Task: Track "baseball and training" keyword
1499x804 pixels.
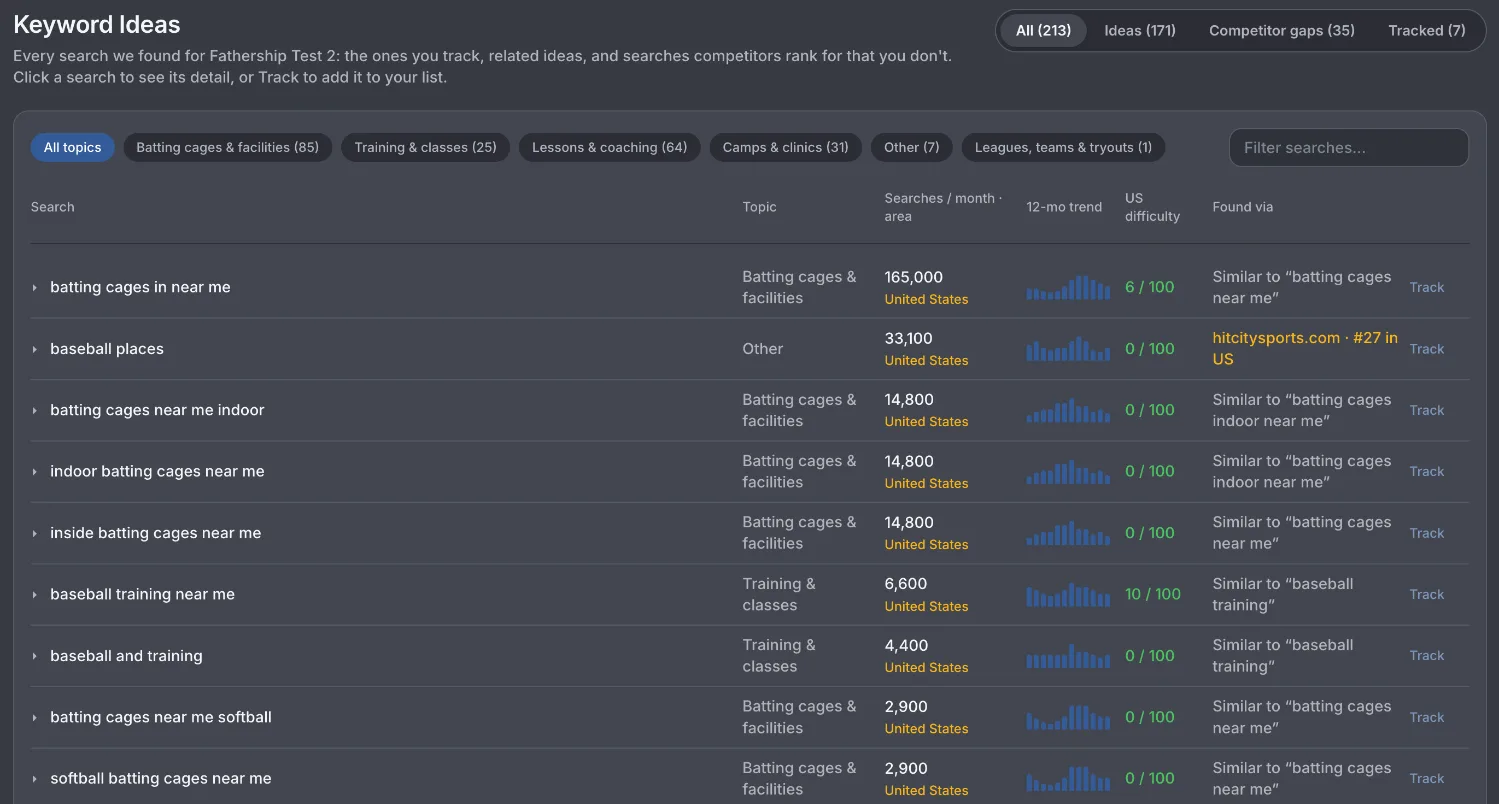Action: coord(1427,656)
